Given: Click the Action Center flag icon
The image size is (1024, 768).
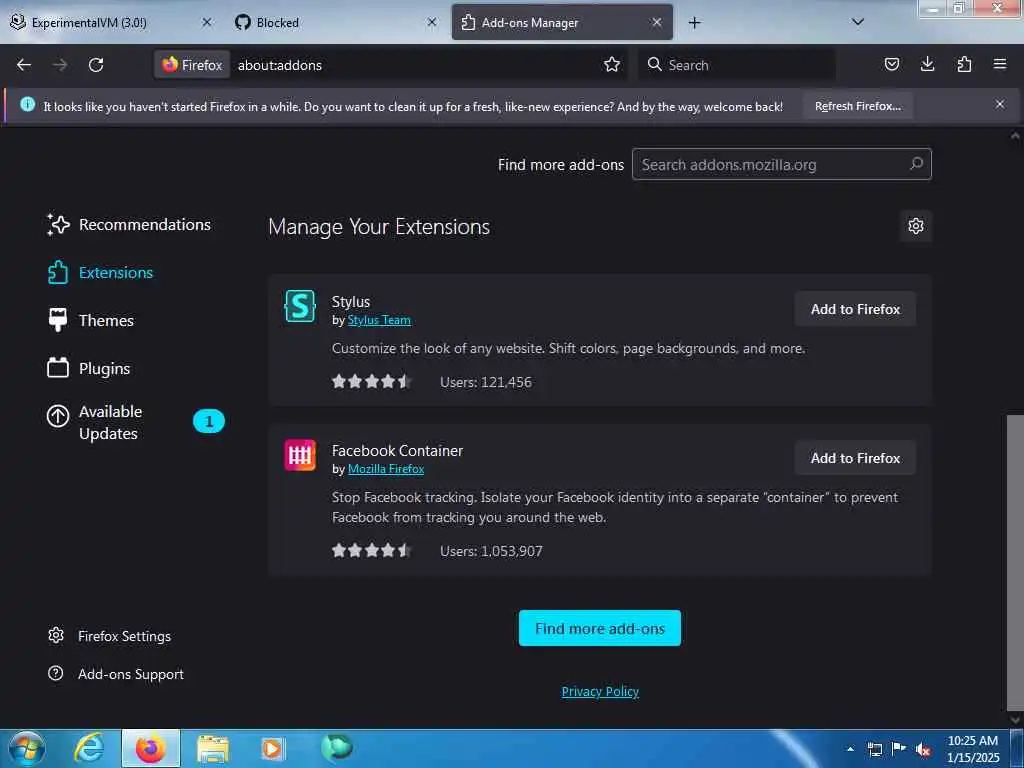Looking at the screenshot, I should click(x=899, y=749).
